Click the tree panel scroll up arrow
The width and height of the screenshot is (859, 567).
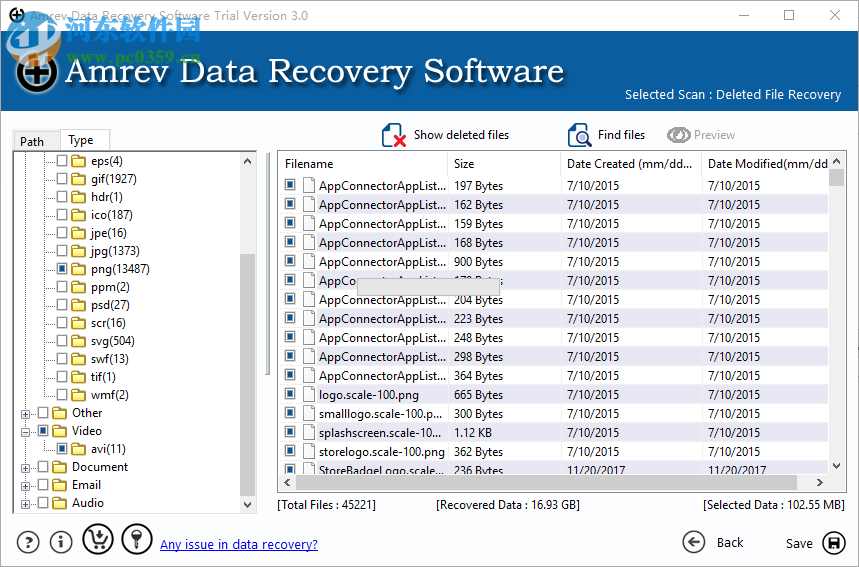point(248,161)
